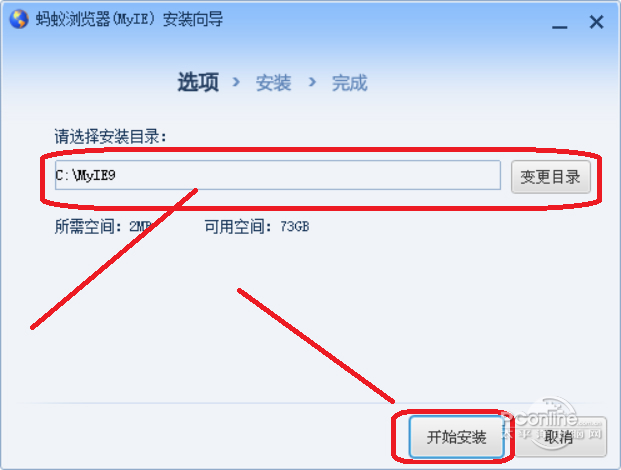The image size is (621, 470).
Task: Select the 完成 step label
Action: pos(349,83)
